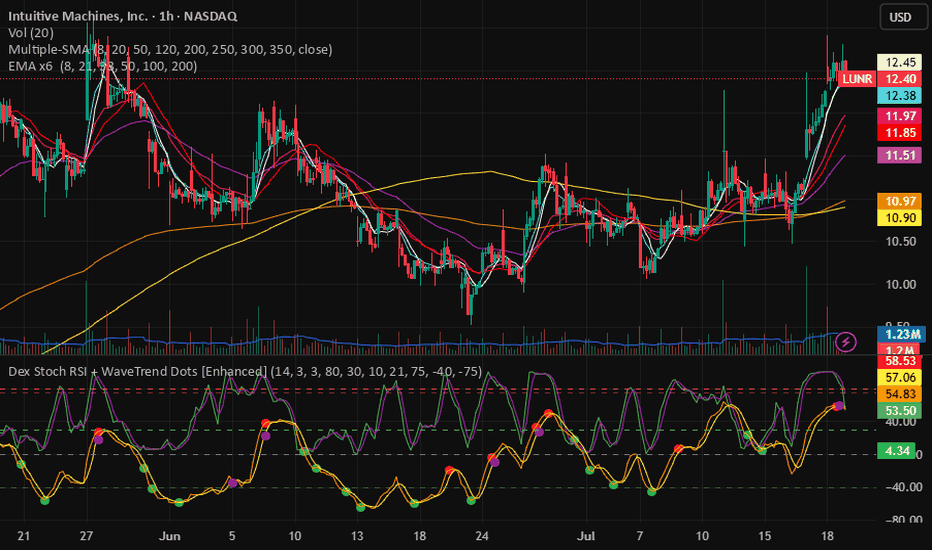Click the 58.53 indicator value label
Image resolution: width=932 pixels, height=550 pixels.
tap(900, 361)
